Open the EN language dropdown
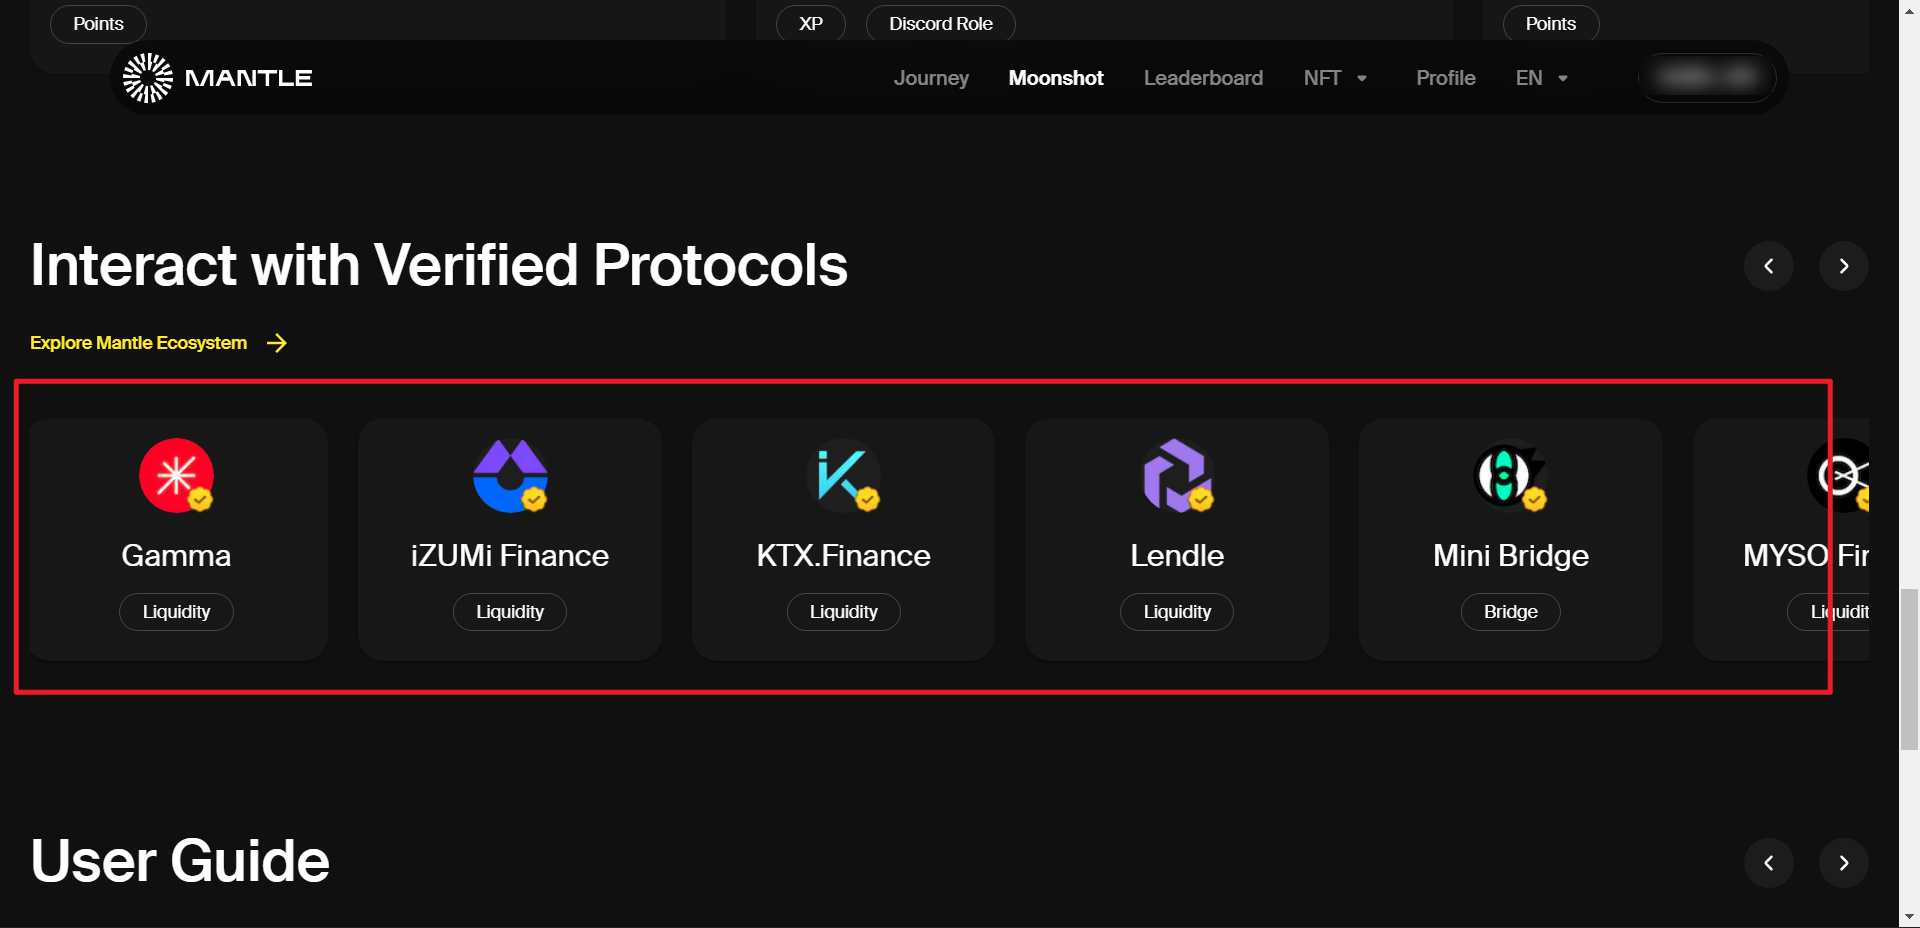Screen dimensions: 1920x928 pos(1541,78)
